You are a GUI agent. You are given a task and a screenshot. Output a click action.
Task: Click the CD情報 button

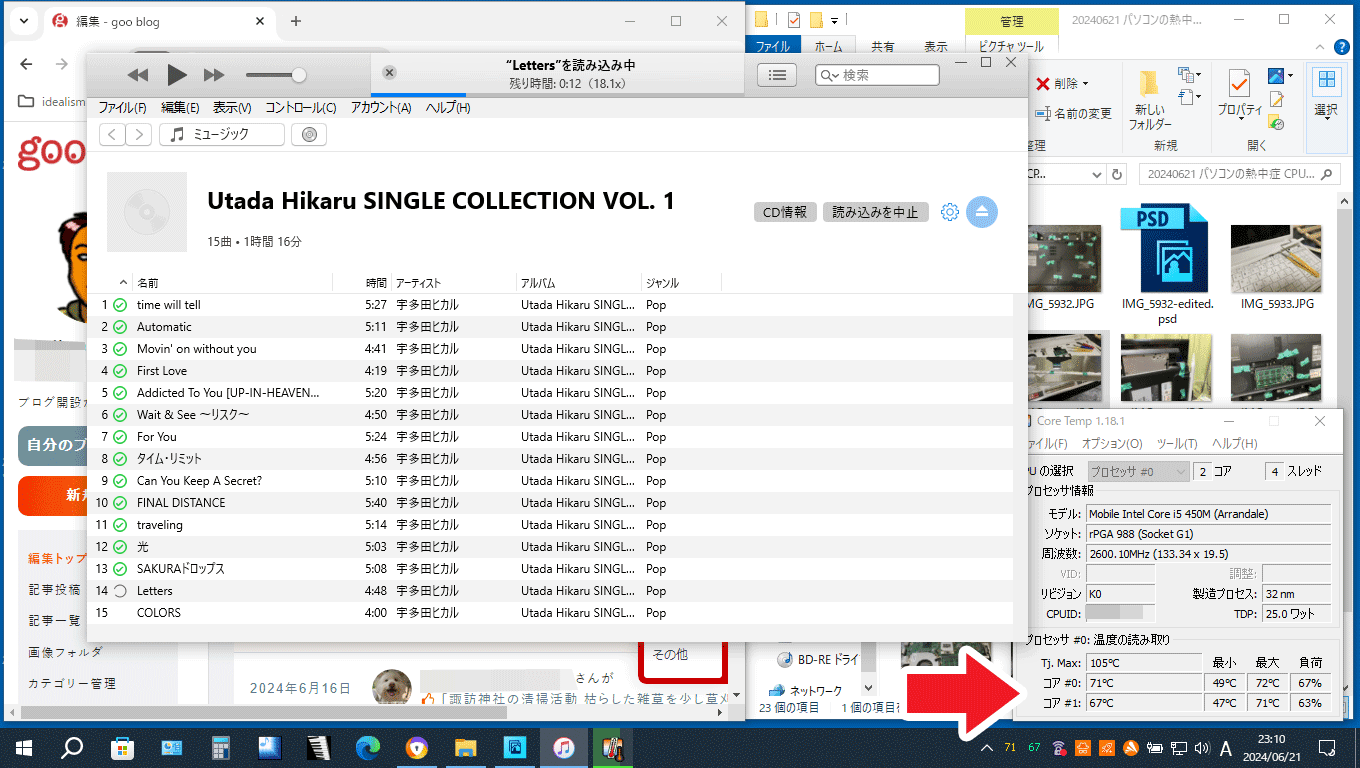click(x=785, y=212)
